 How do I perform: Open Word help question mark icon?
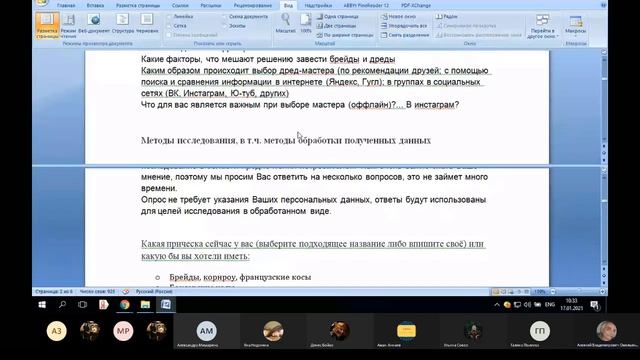click(x=603, y=5)
